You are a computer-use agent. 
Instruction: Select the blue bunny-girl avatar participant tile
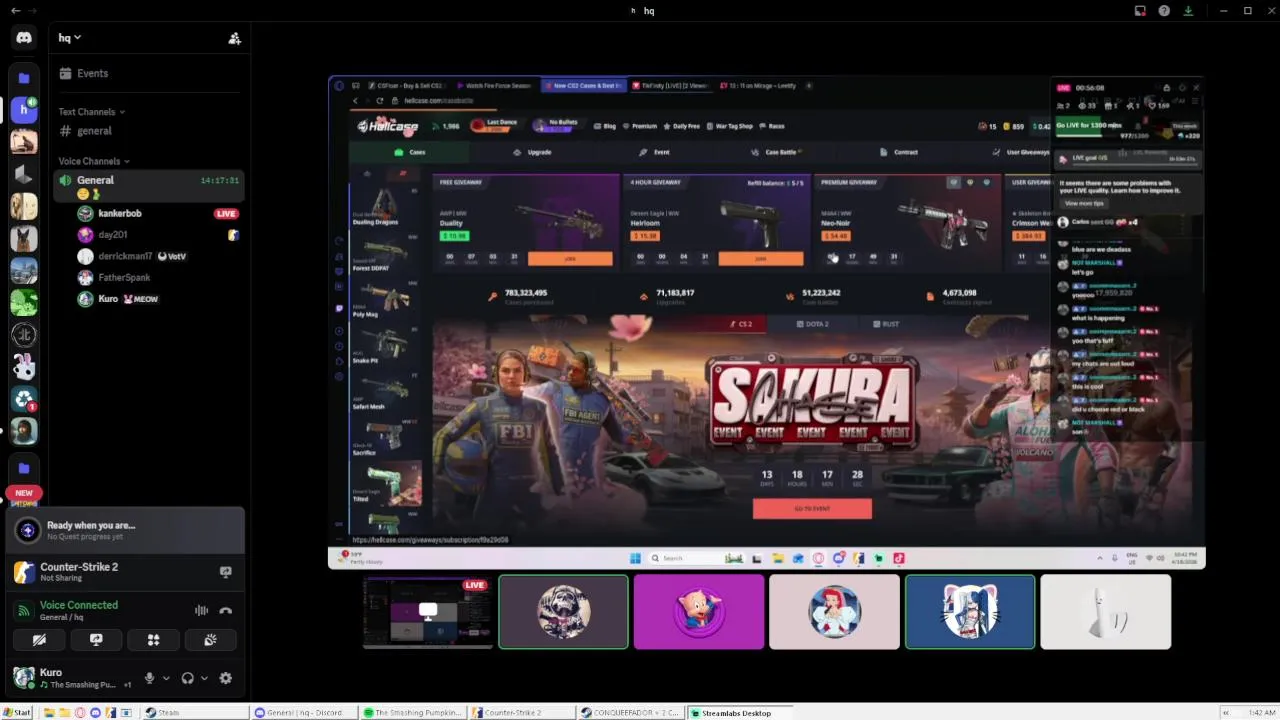point(970,612)
